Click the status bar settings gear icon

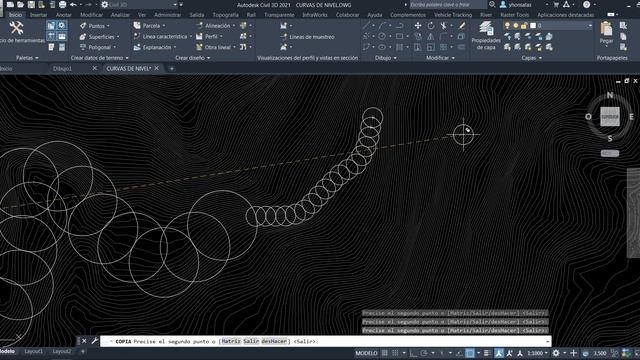556,353
